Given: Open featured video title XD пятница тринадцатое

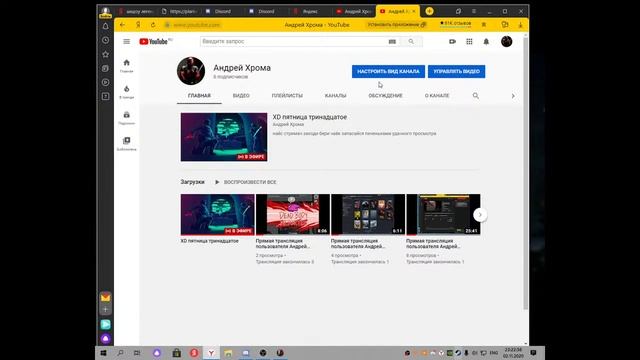Looking at the screenshot, I should [x=309, y=117].
